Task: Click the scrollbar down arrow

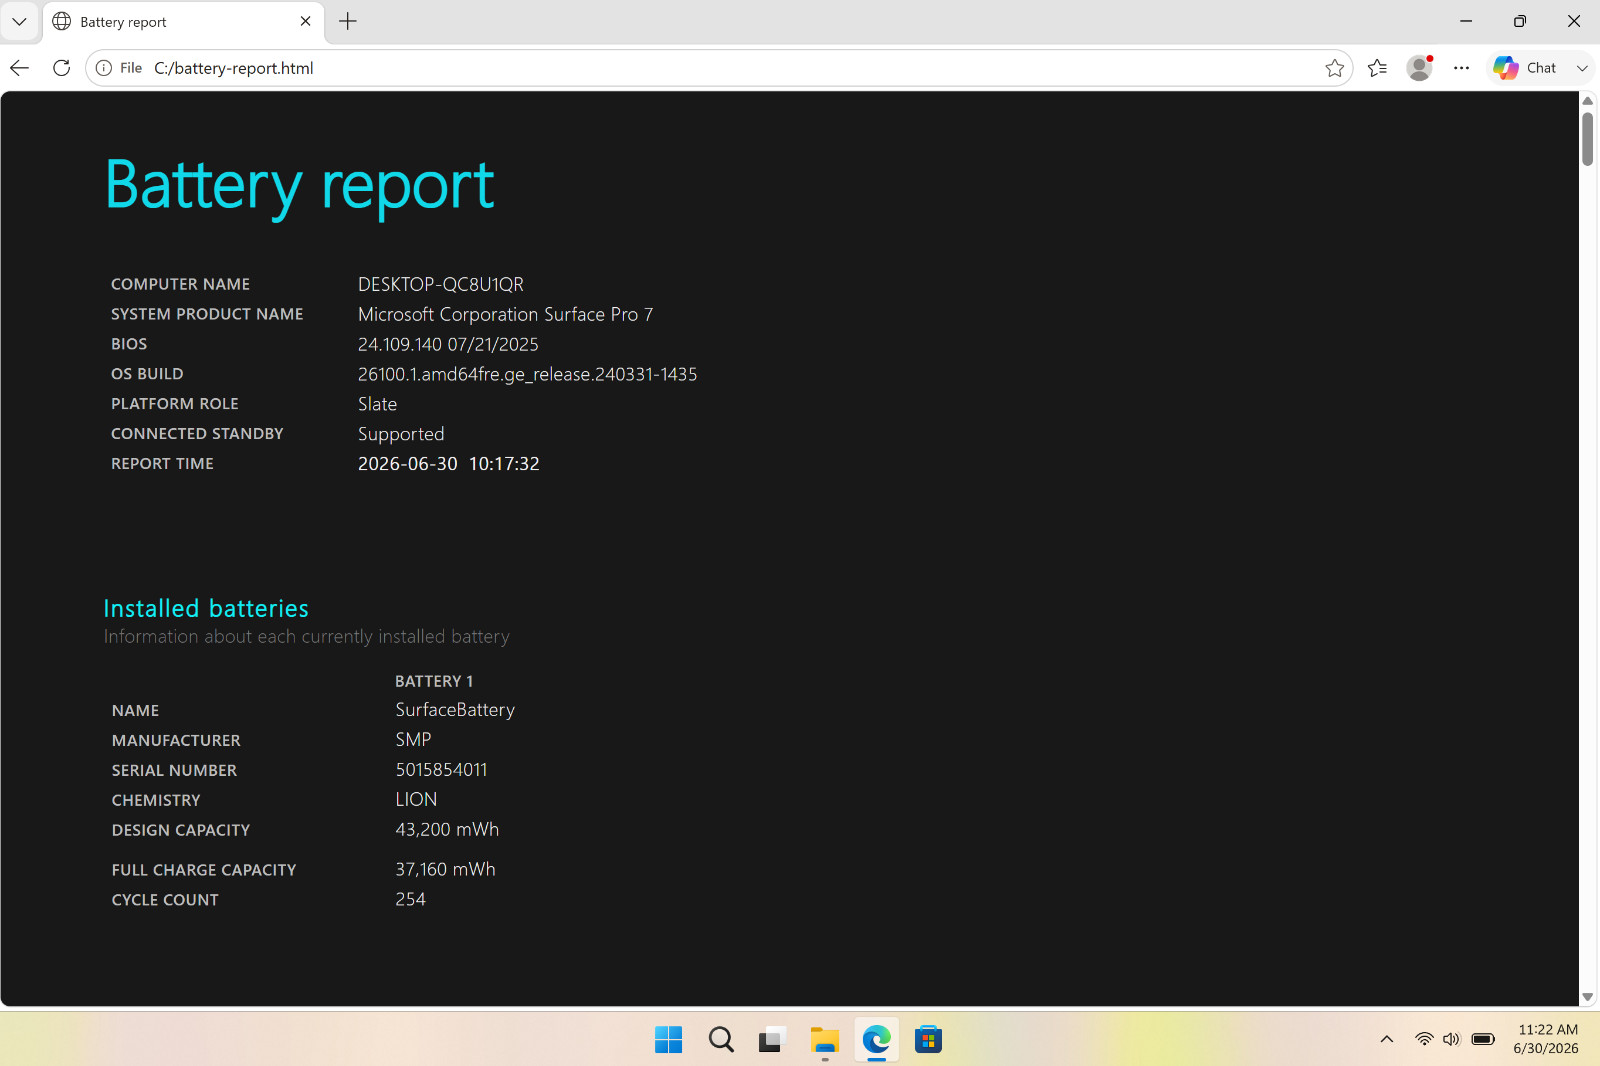Action: point(1587,997)
